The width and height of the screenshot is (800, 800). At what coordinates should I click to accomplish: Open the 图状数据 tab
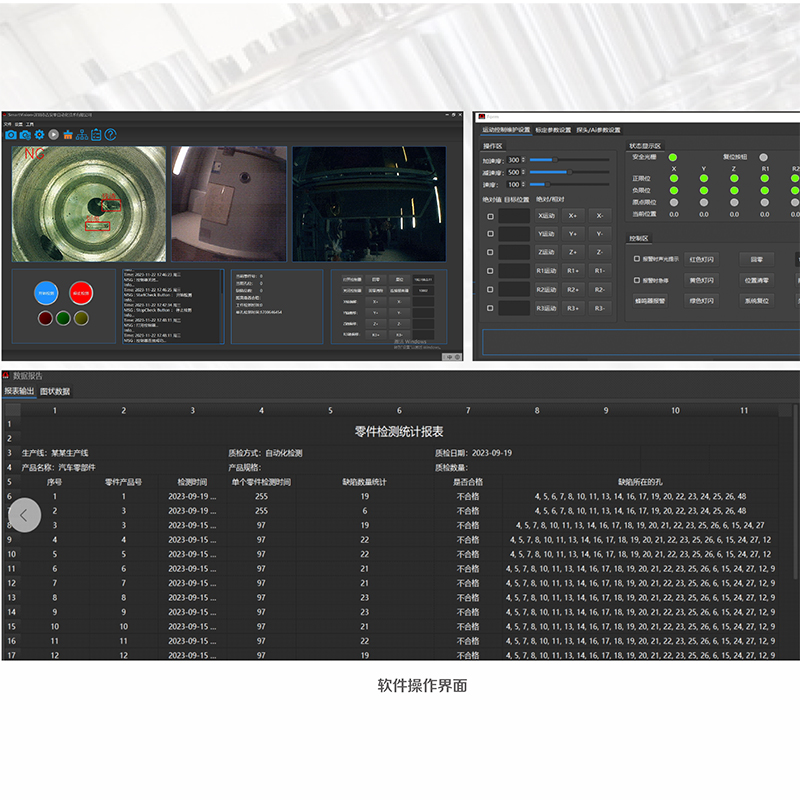pos(55,391)
